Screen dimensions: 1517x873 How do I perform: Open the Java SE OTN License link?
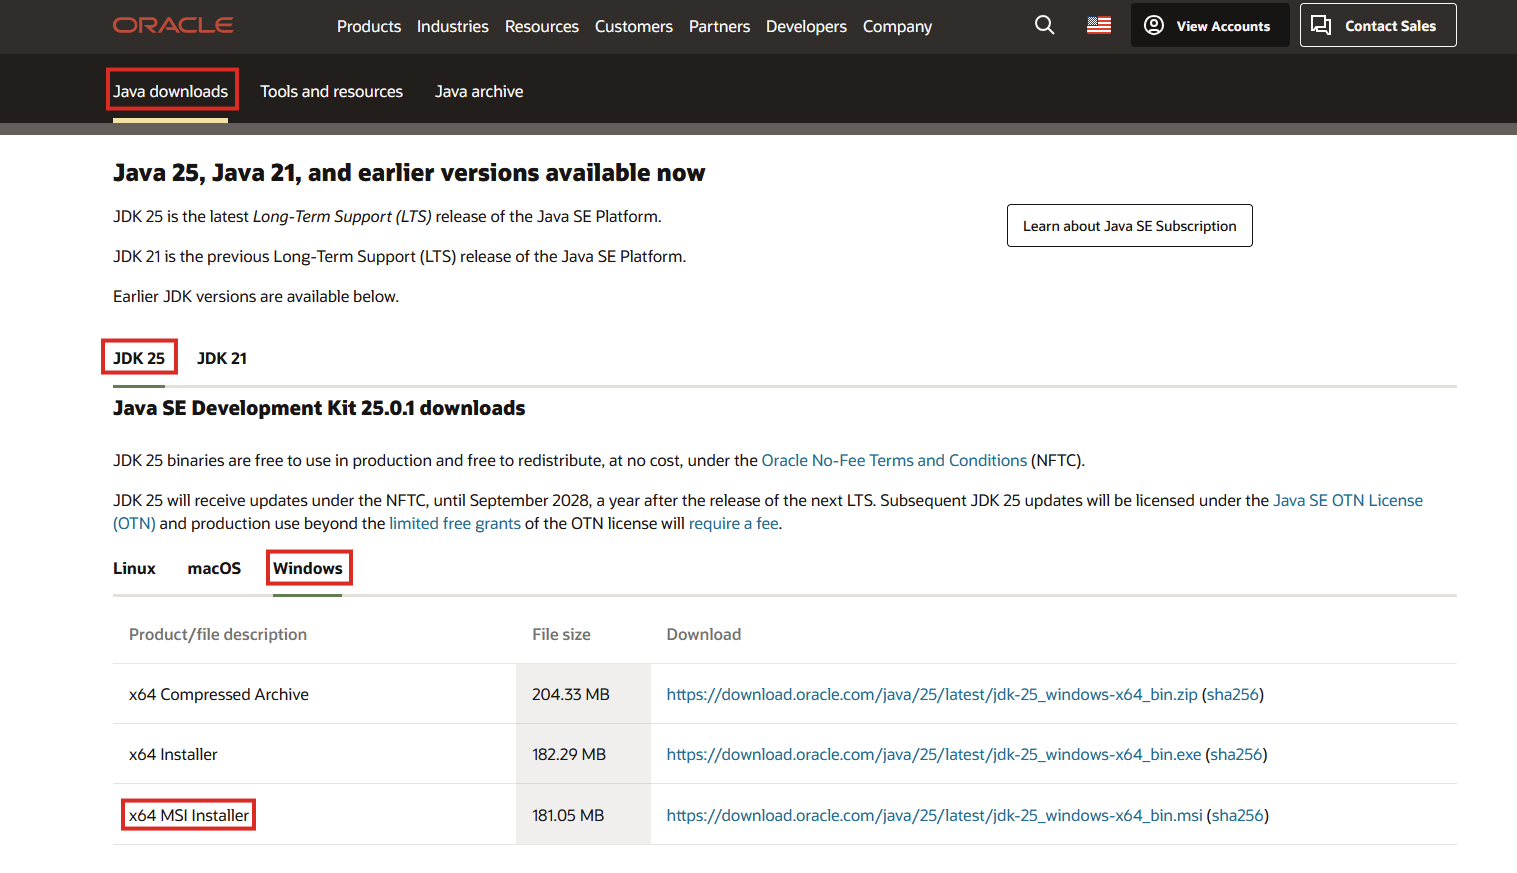pos(1348,500)
